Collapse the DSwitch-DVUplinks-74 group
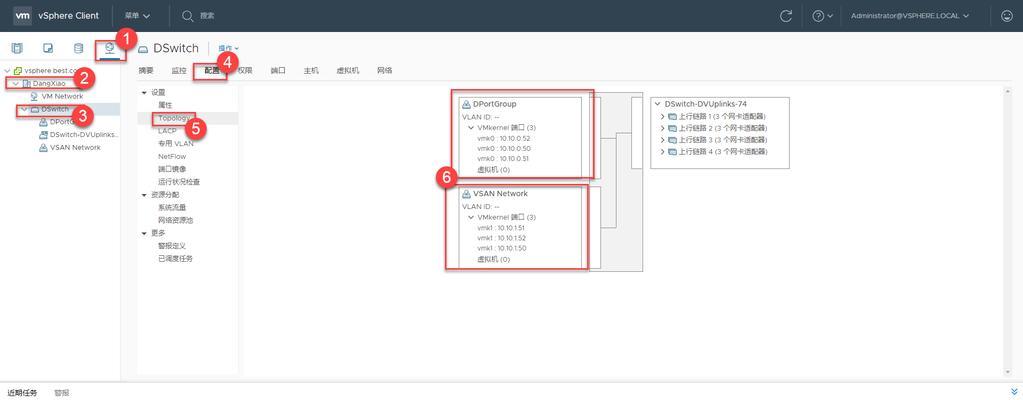 point(658,104)
